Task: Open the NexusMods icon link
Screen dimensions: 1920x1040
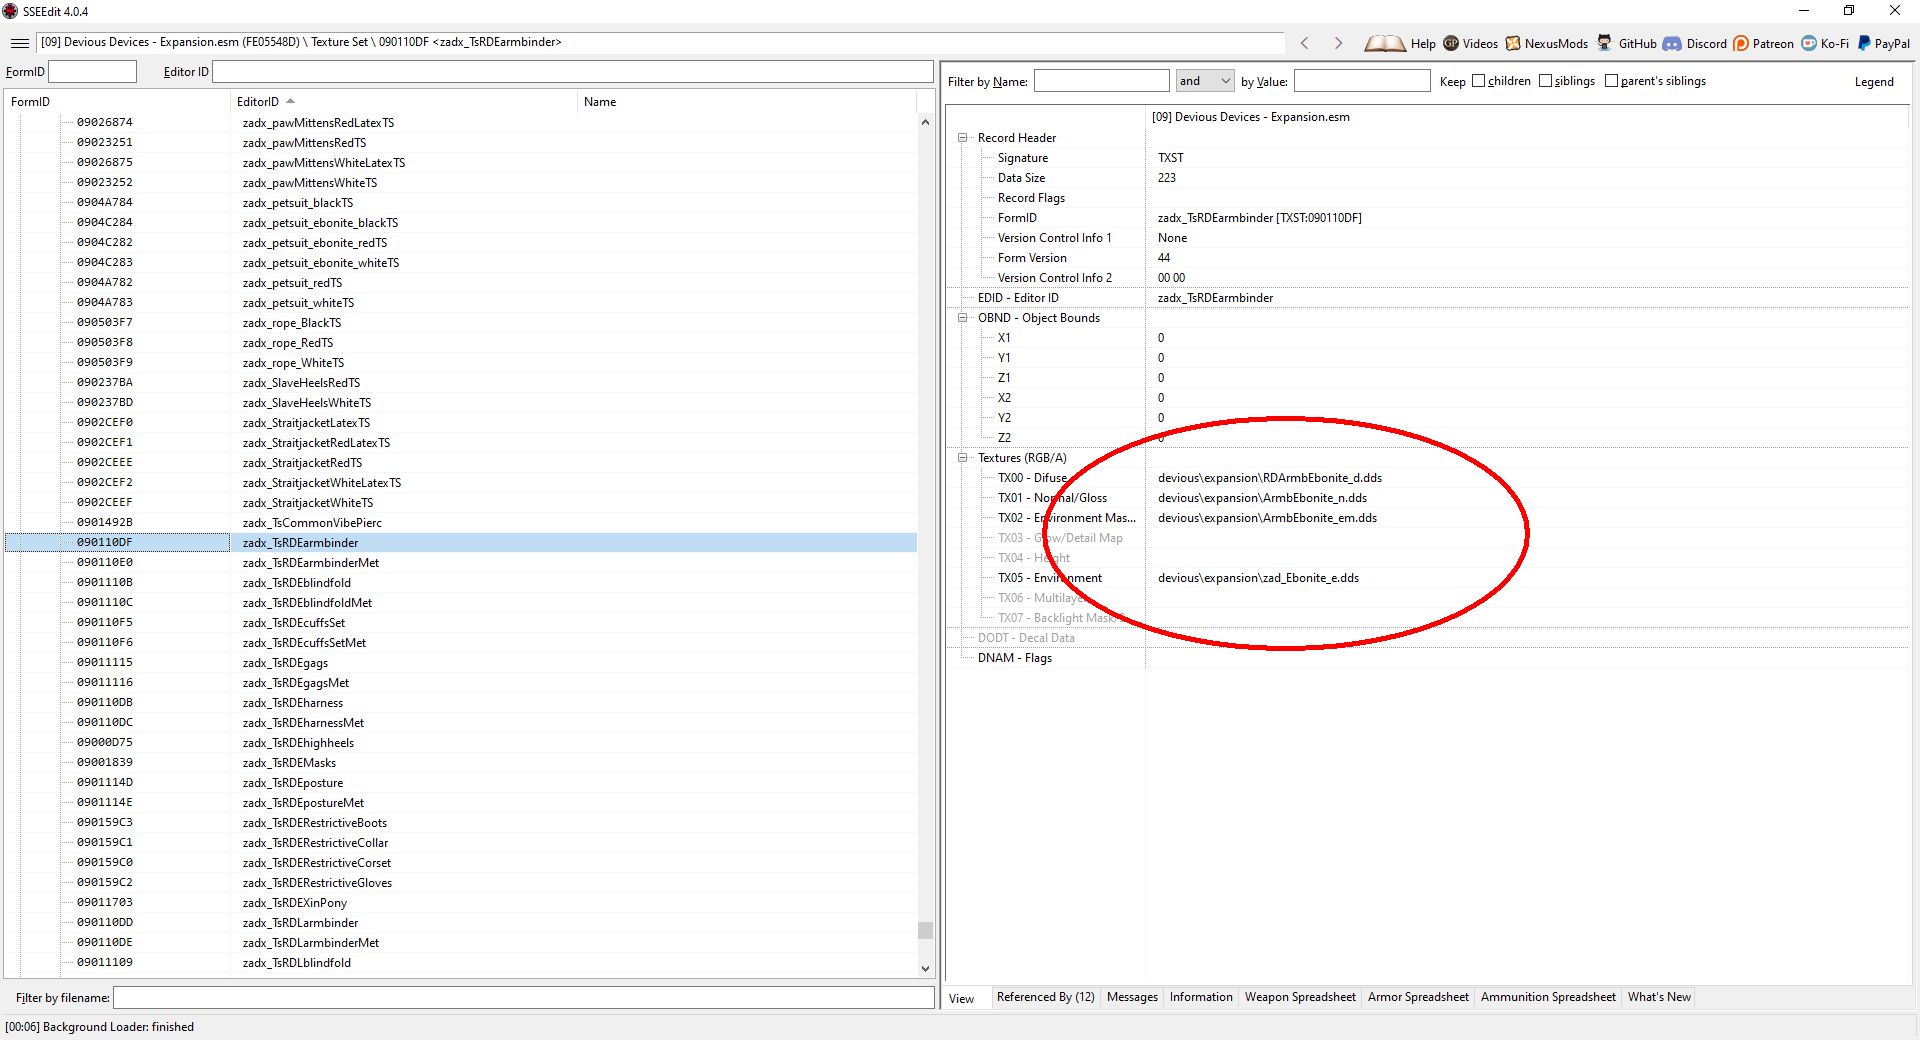Action: tap(1513, 43)
